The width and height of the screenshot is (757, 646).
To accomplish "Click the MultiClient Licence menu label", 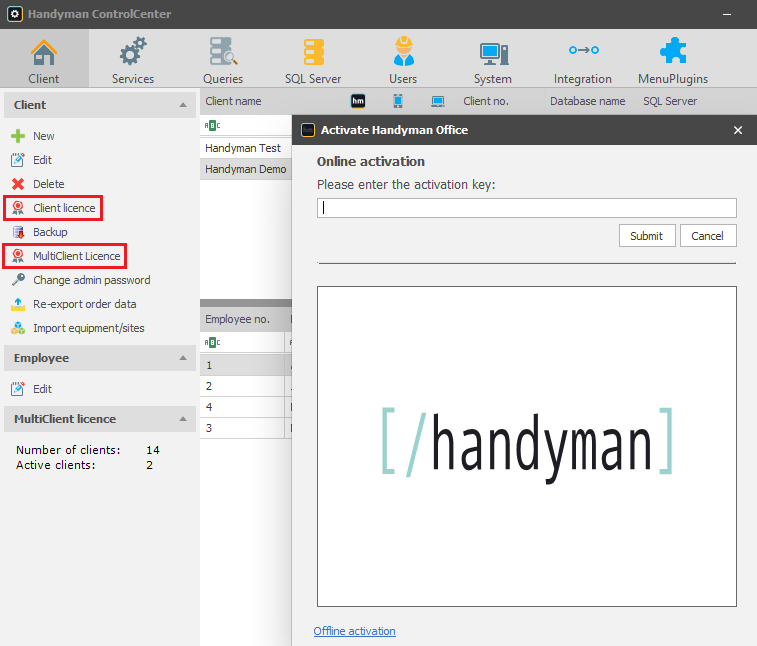I will click(77, 256).
